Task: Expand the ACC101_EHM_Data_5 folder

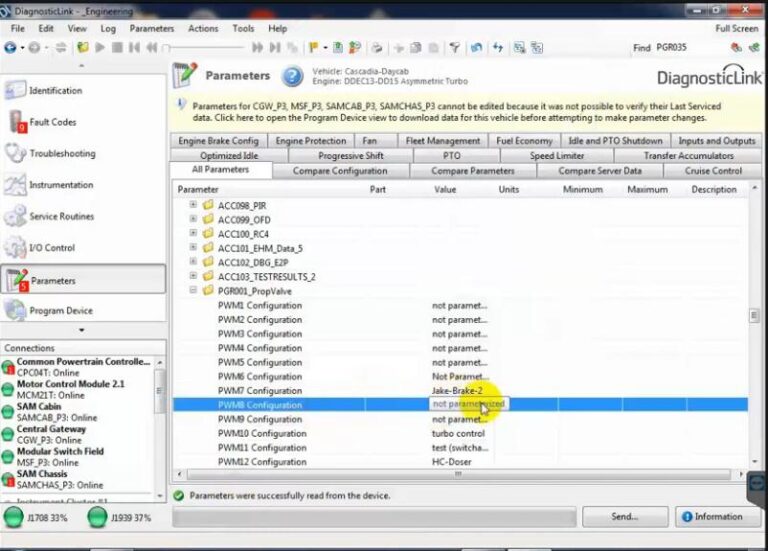Action: coord(193,247)
